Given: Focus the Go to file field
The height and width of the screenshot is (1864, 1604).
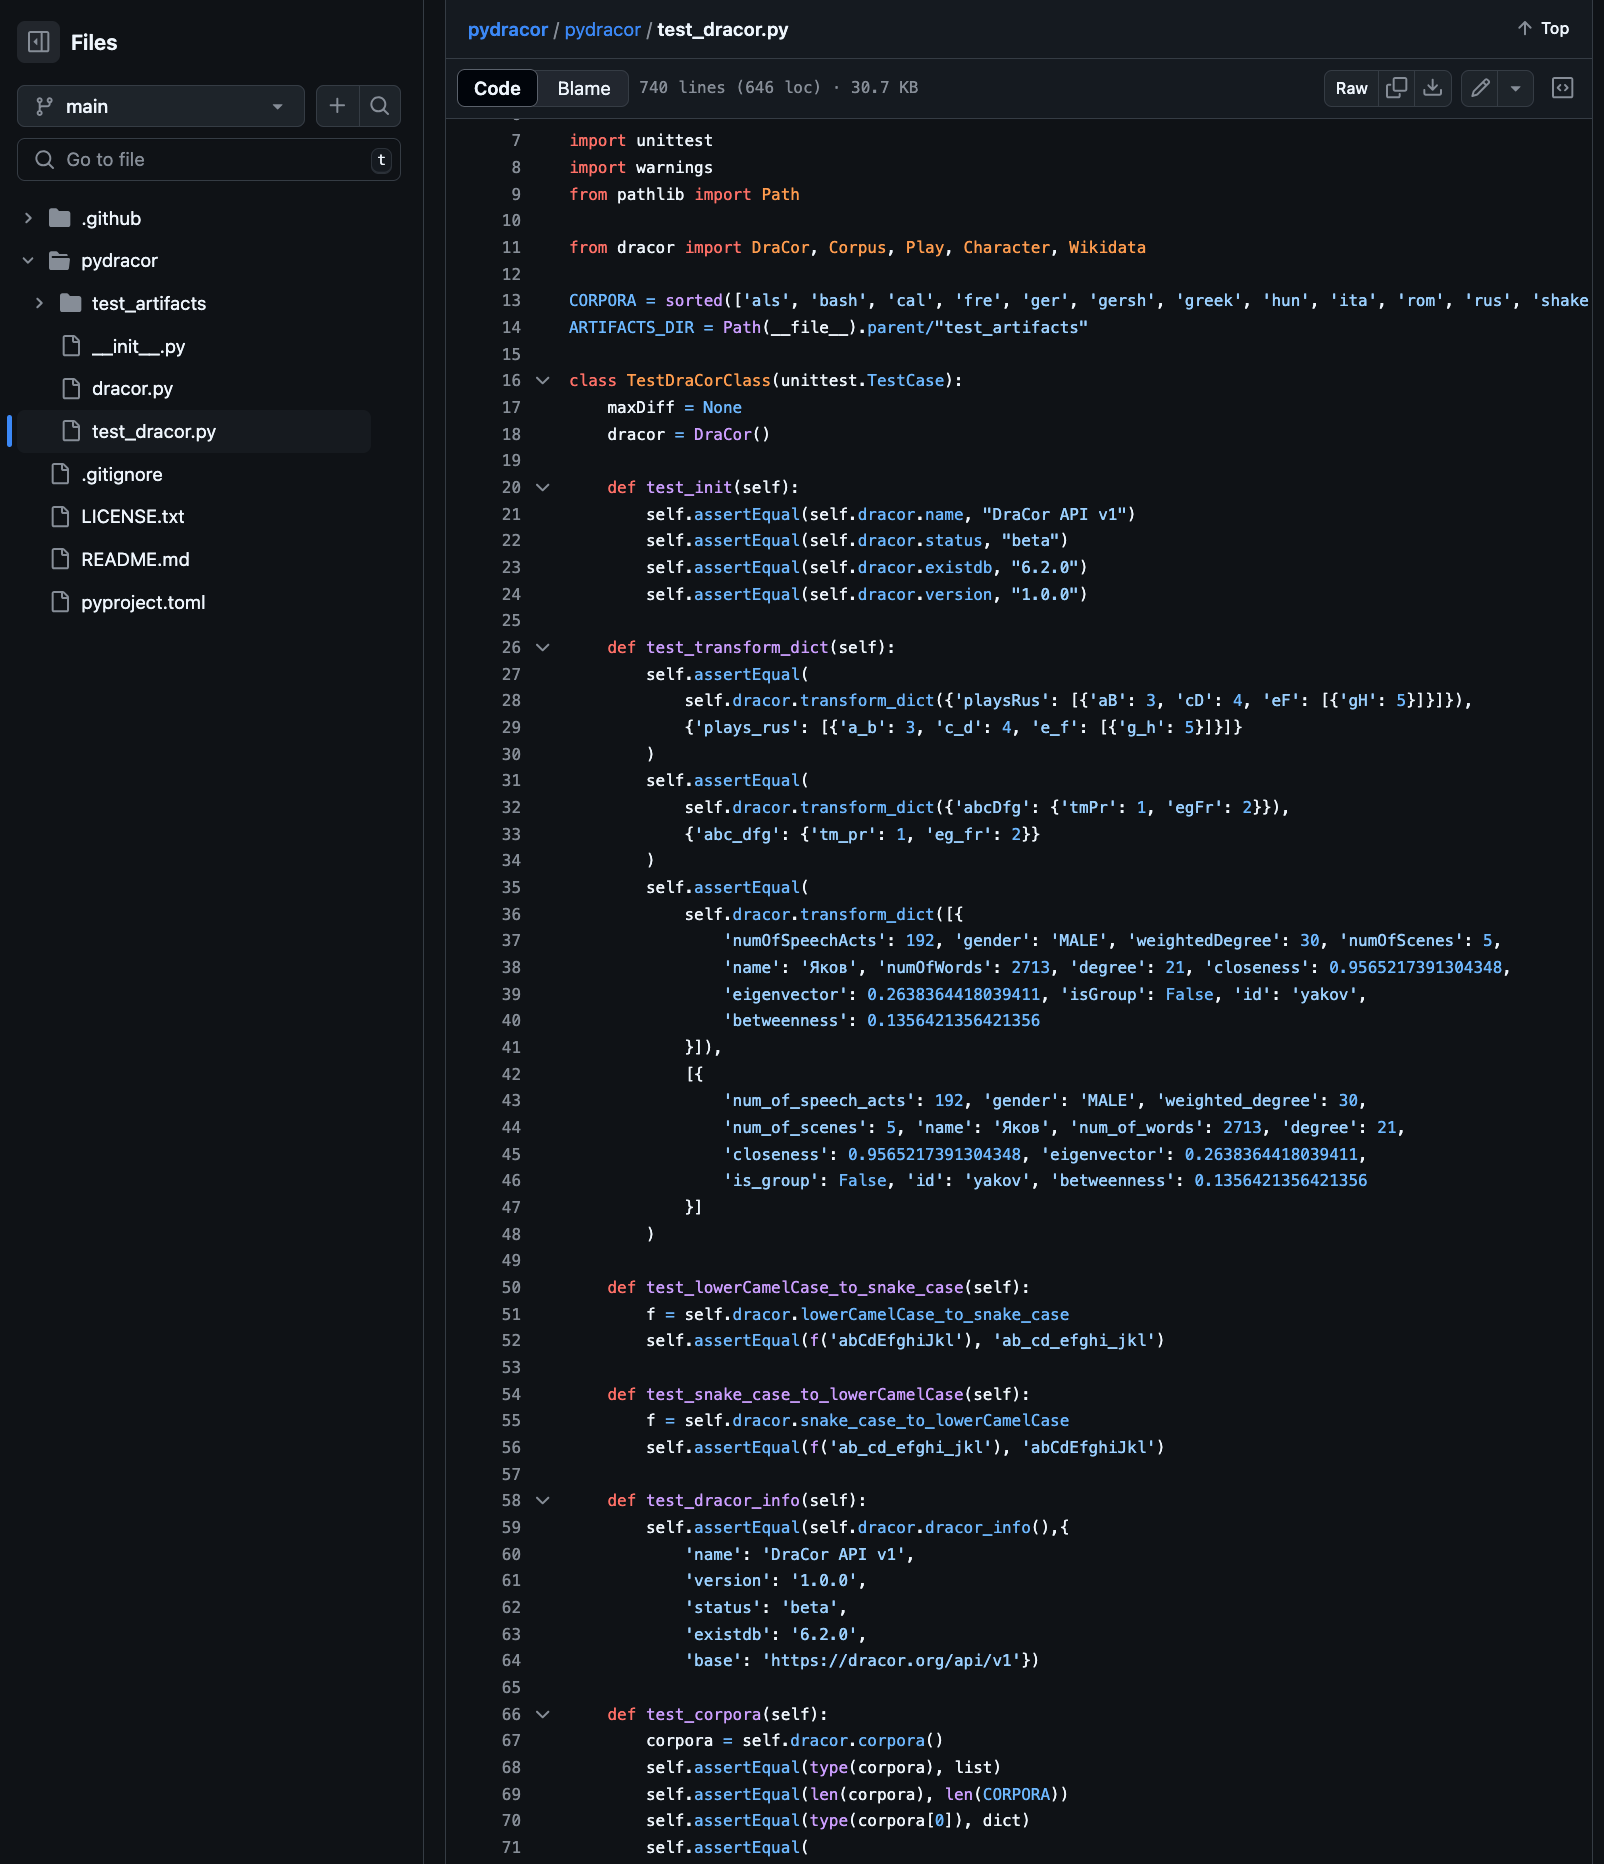Looking at the screenshot, I should [x=209, y=160].
